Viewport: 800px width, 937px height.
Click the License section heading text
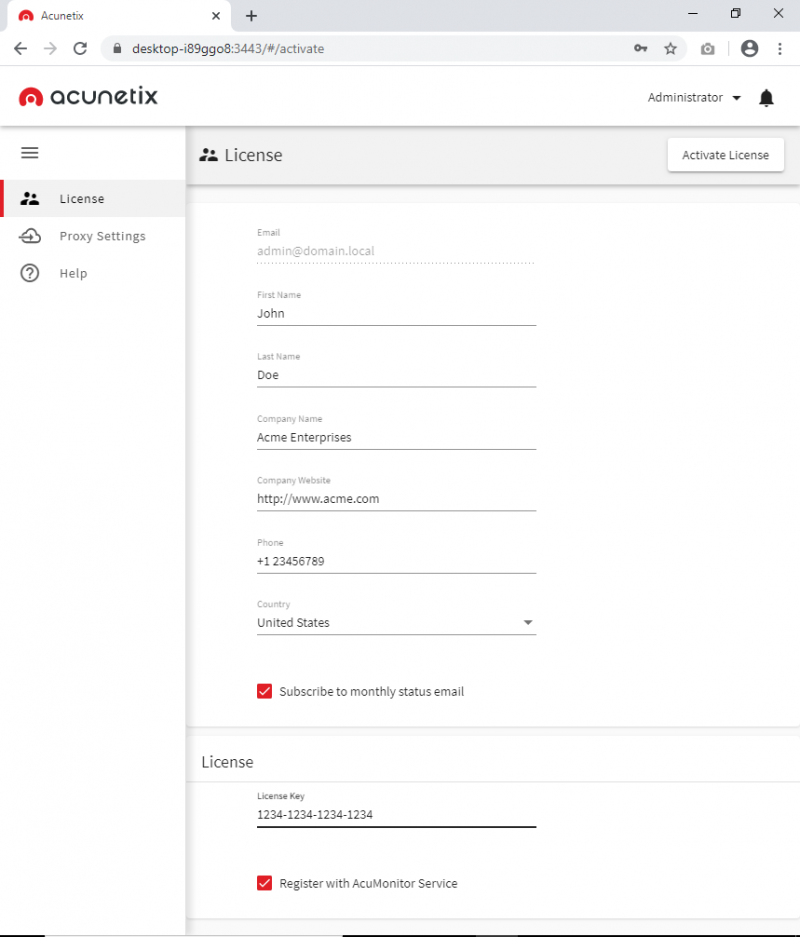coord(227,762)
